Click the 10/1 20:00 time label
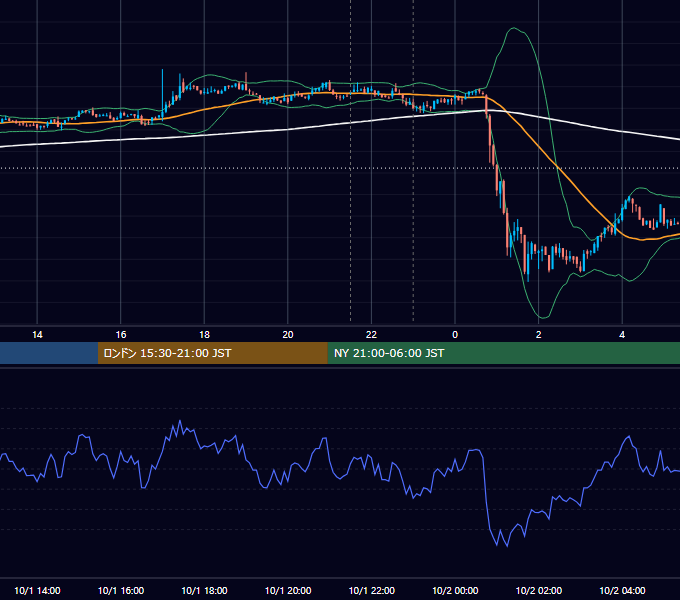 tap(288, 590)
